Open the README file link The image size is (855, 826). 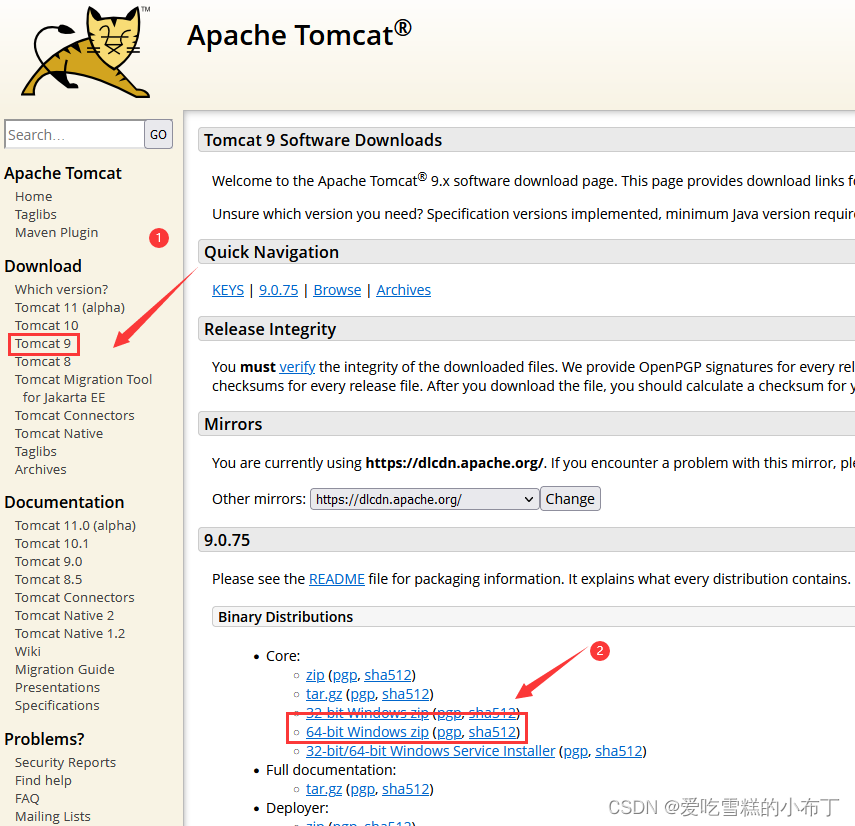click(x=336, y=579)
